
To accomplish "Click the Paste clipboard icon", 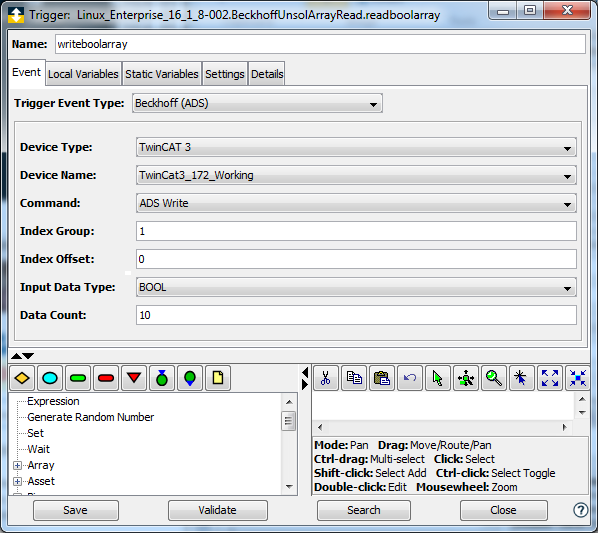I will tap(382, 378).
